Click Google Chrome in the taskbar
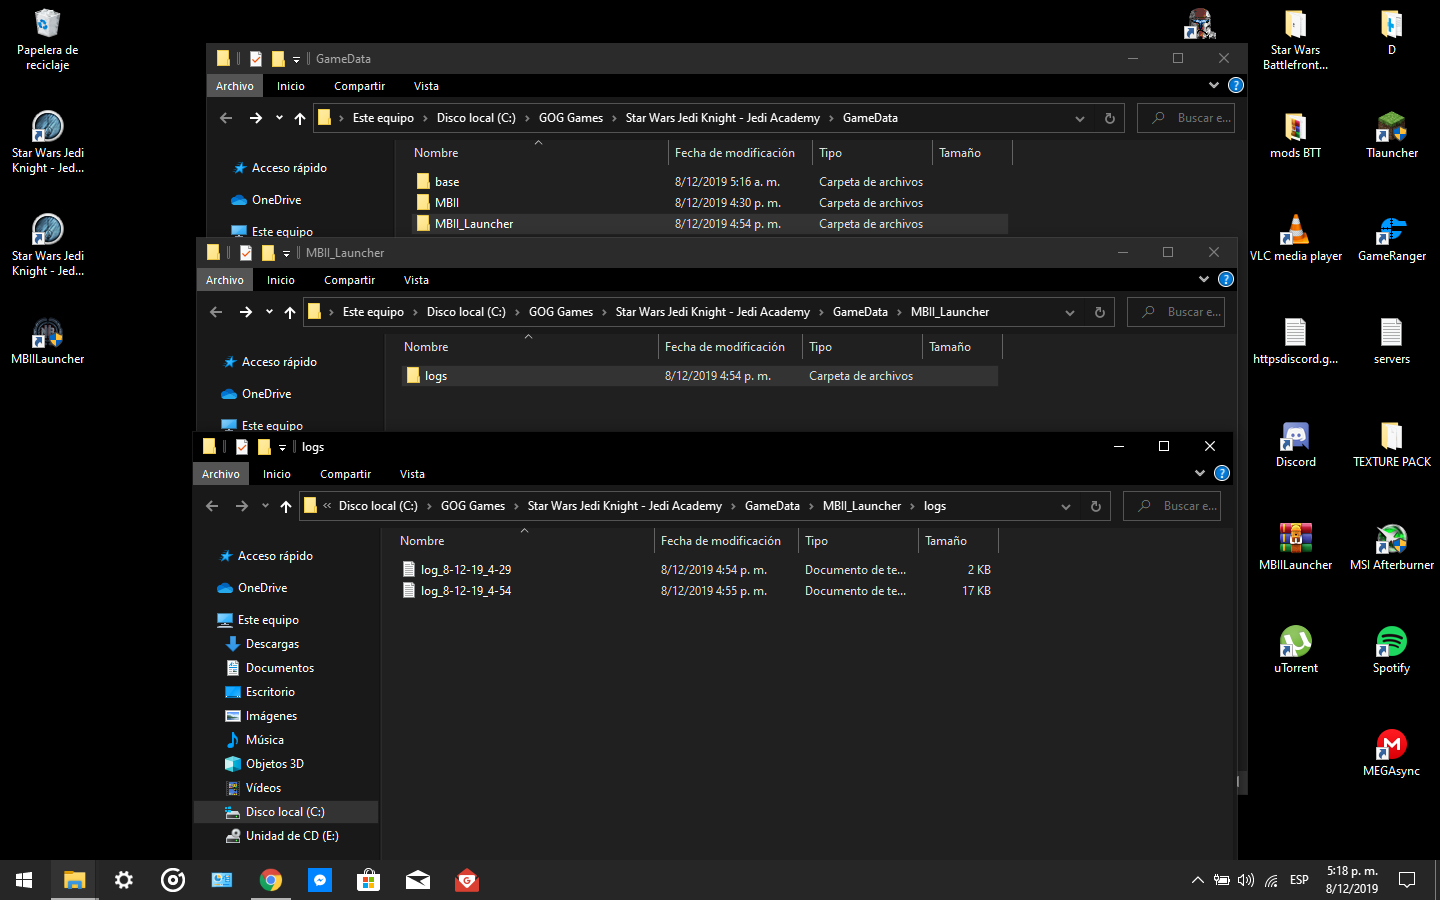This screenshot has height=900, width=1440. tap(271, 880)
